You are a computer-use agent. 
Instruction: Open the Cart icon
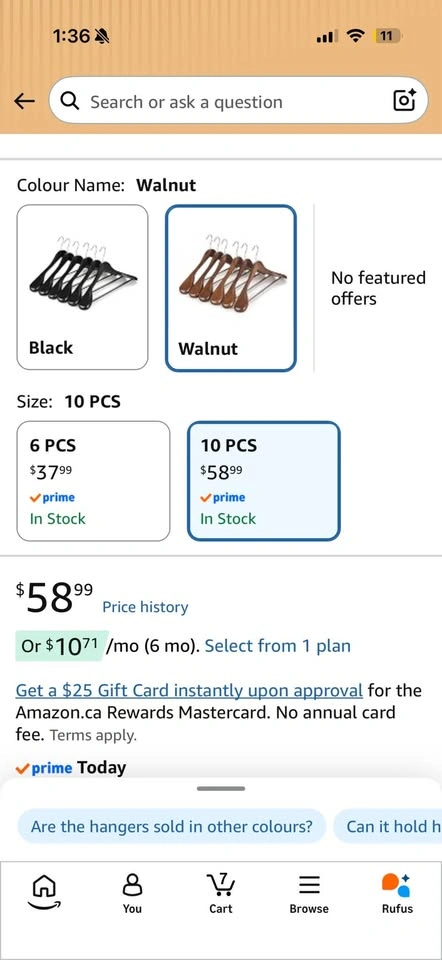point(220,893)
